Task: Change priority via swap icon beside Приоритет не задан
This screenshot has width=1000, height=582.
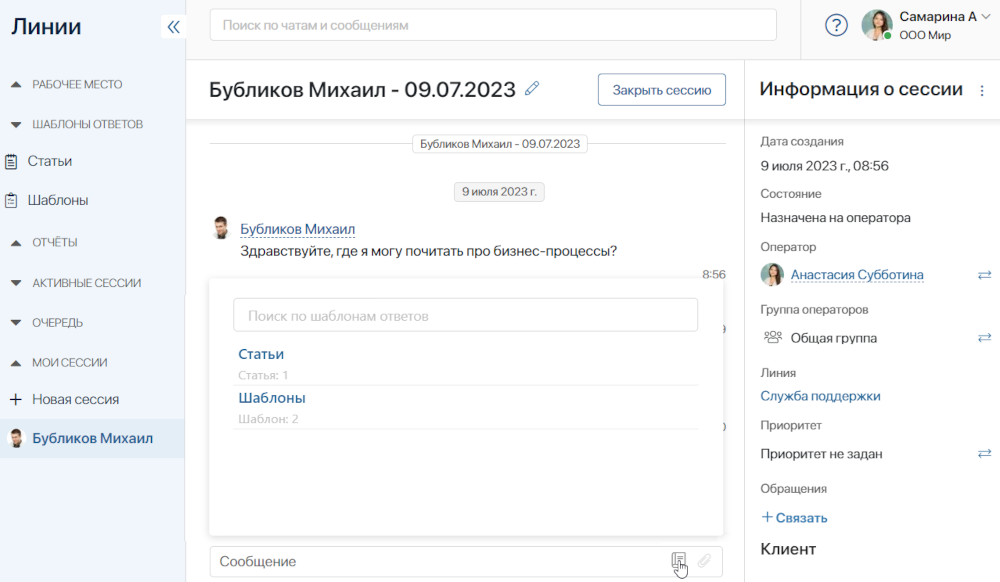Action: (985, 453)
